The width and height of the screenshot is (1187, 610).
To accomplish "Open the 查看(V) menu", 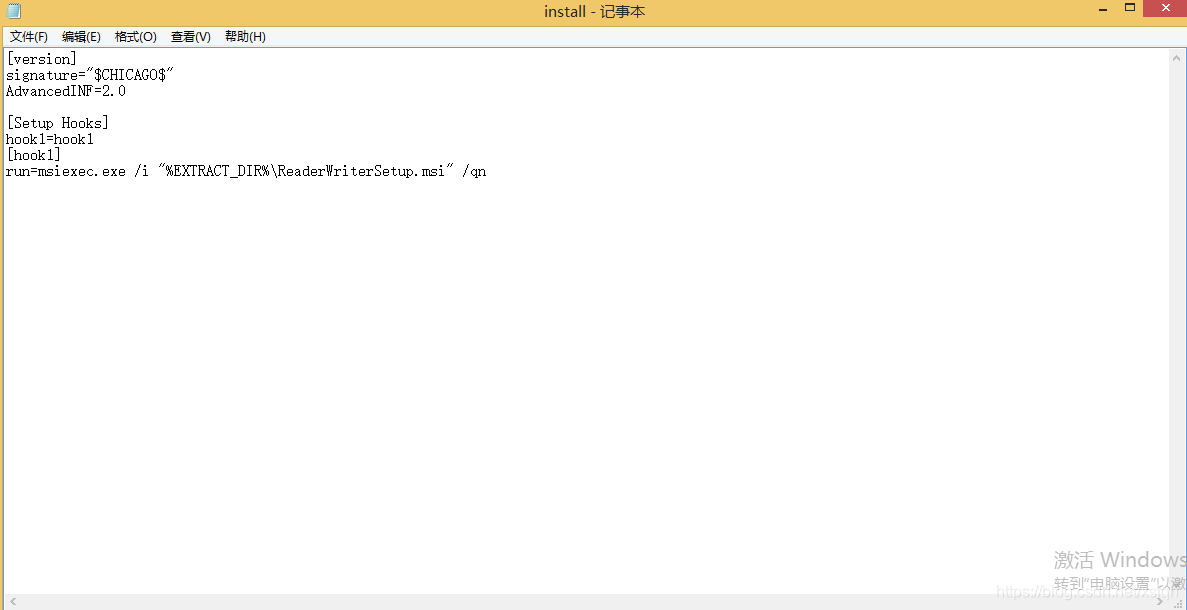I will click(191, 37).
